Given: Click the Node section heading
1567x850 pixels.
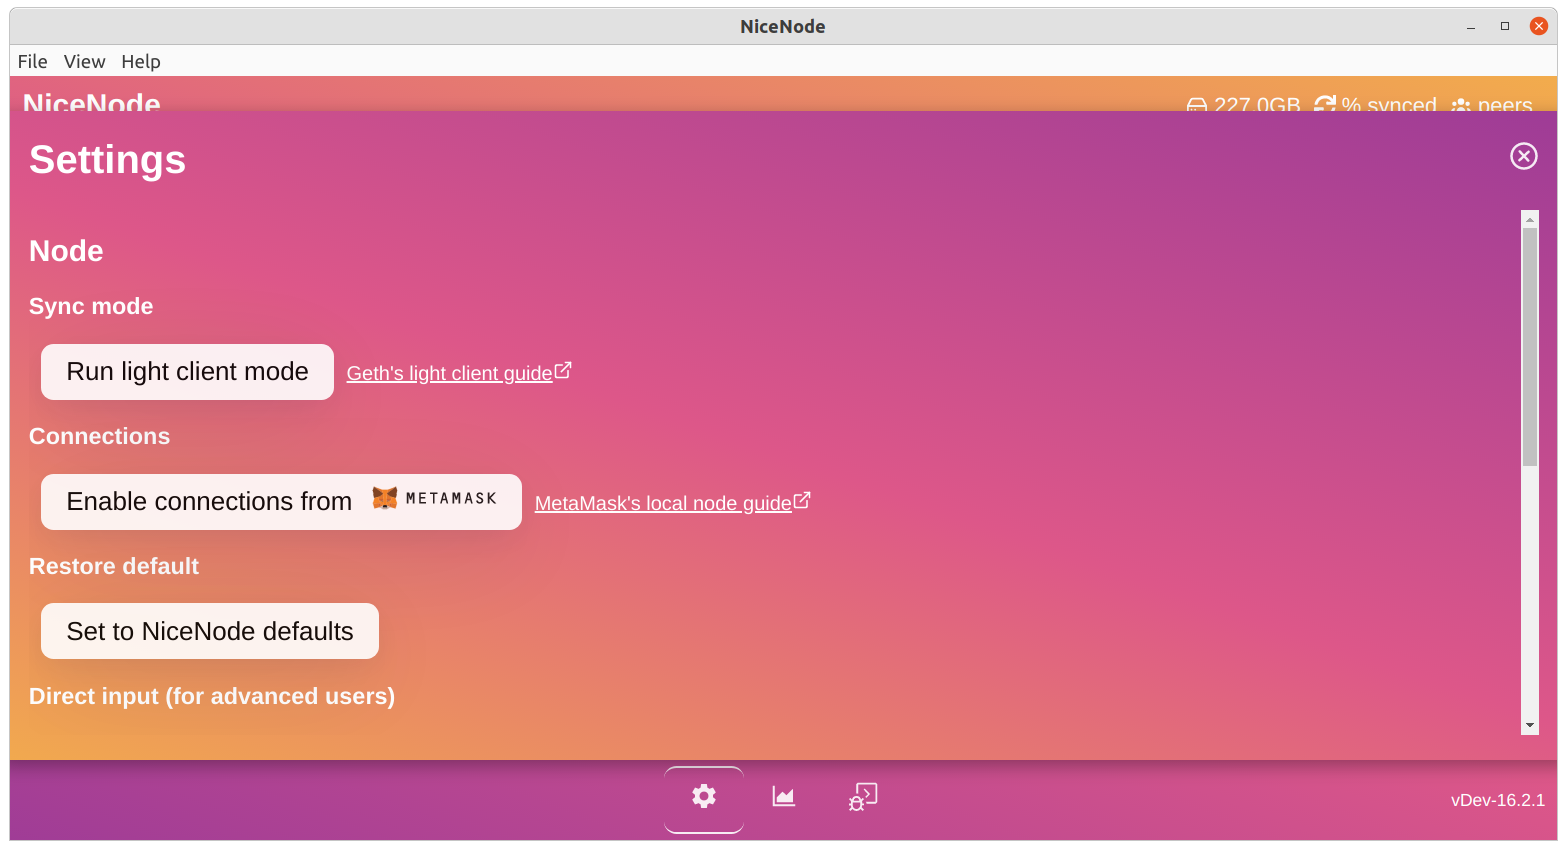Looking at the screenshot, I should (x=66, y=251).
